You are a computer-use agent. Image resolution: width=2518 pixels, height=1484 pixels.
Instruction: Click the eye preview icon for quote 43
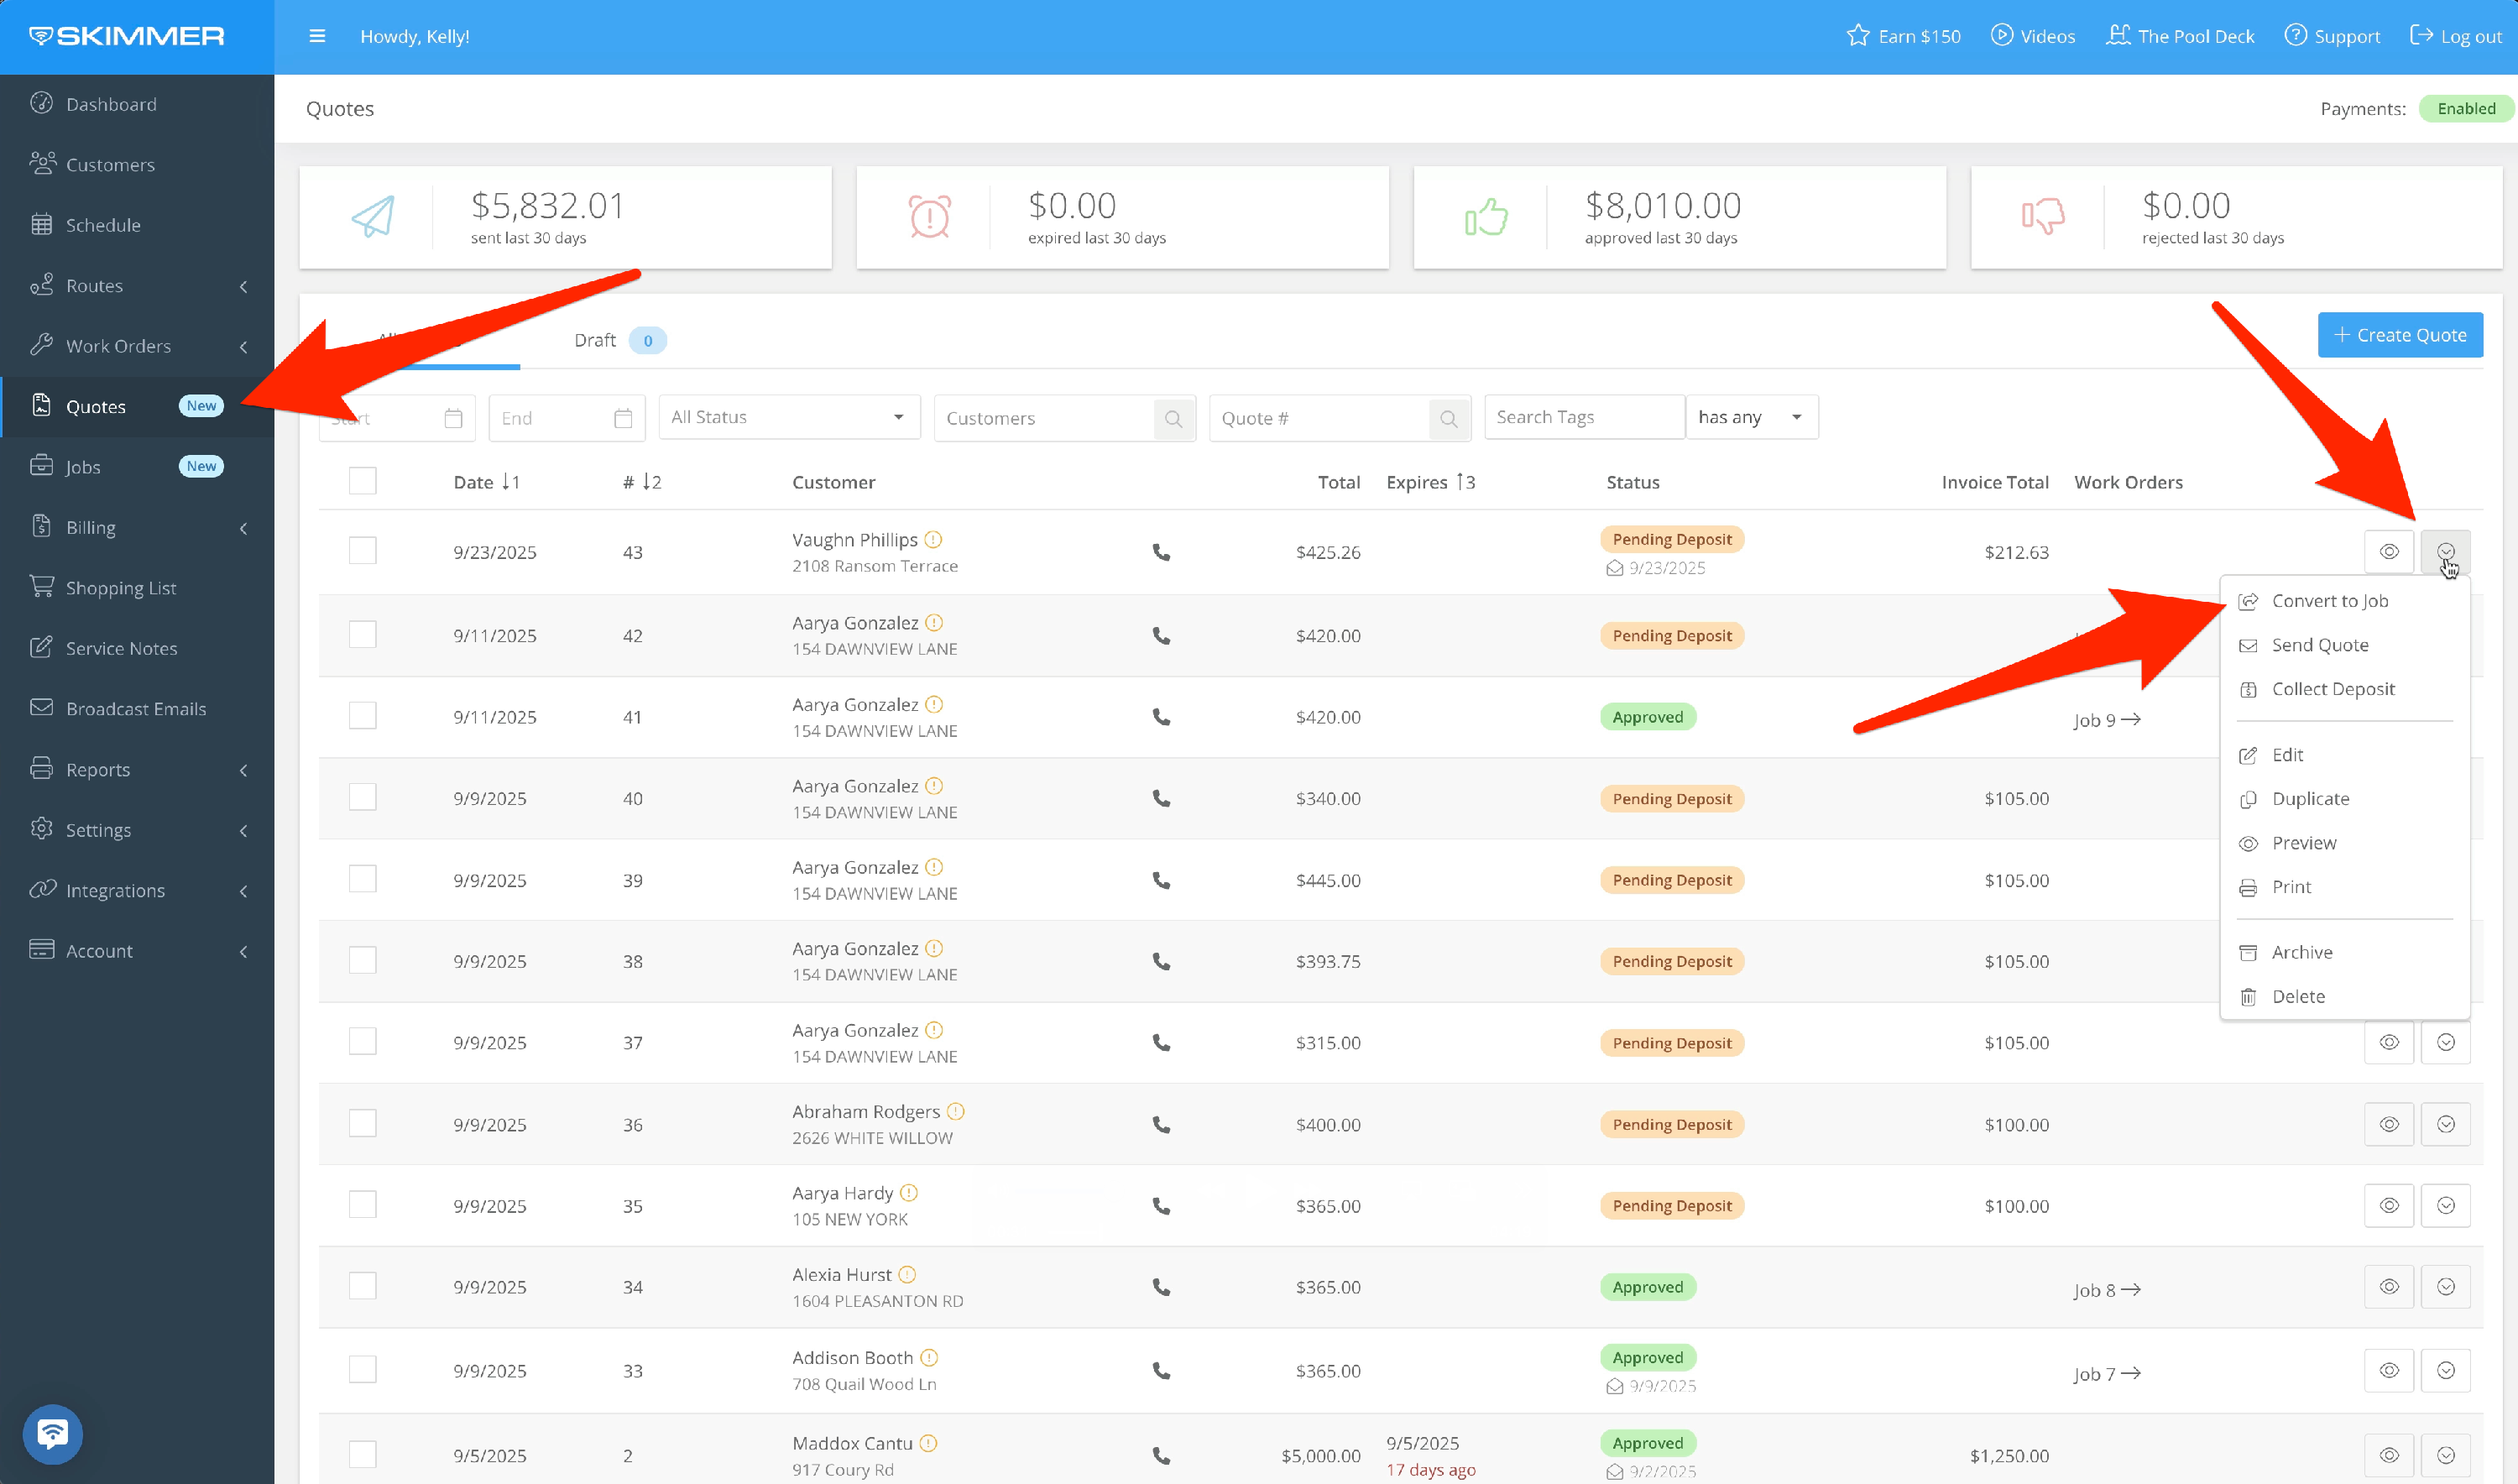2389,552
